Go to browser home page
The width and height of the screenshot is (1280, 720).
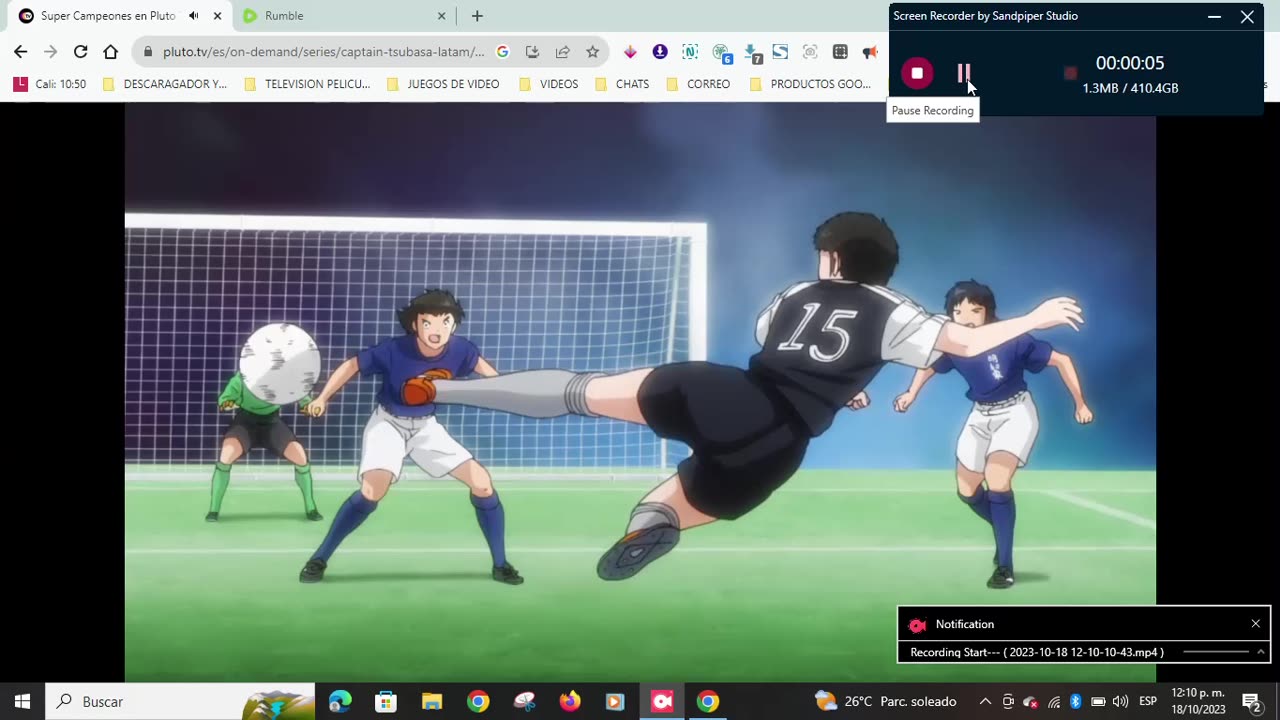[111, 52]
